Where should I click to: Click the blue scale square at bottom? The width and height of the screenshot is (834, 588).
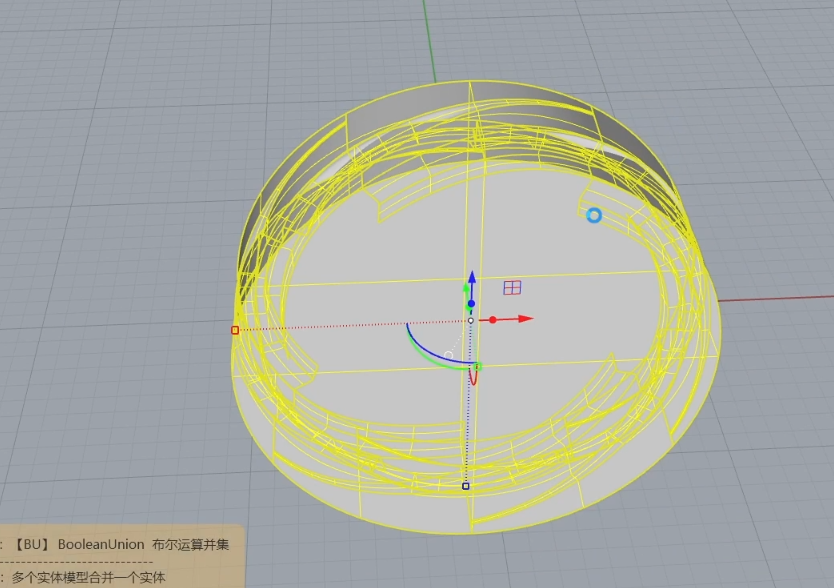coord(465,486)
